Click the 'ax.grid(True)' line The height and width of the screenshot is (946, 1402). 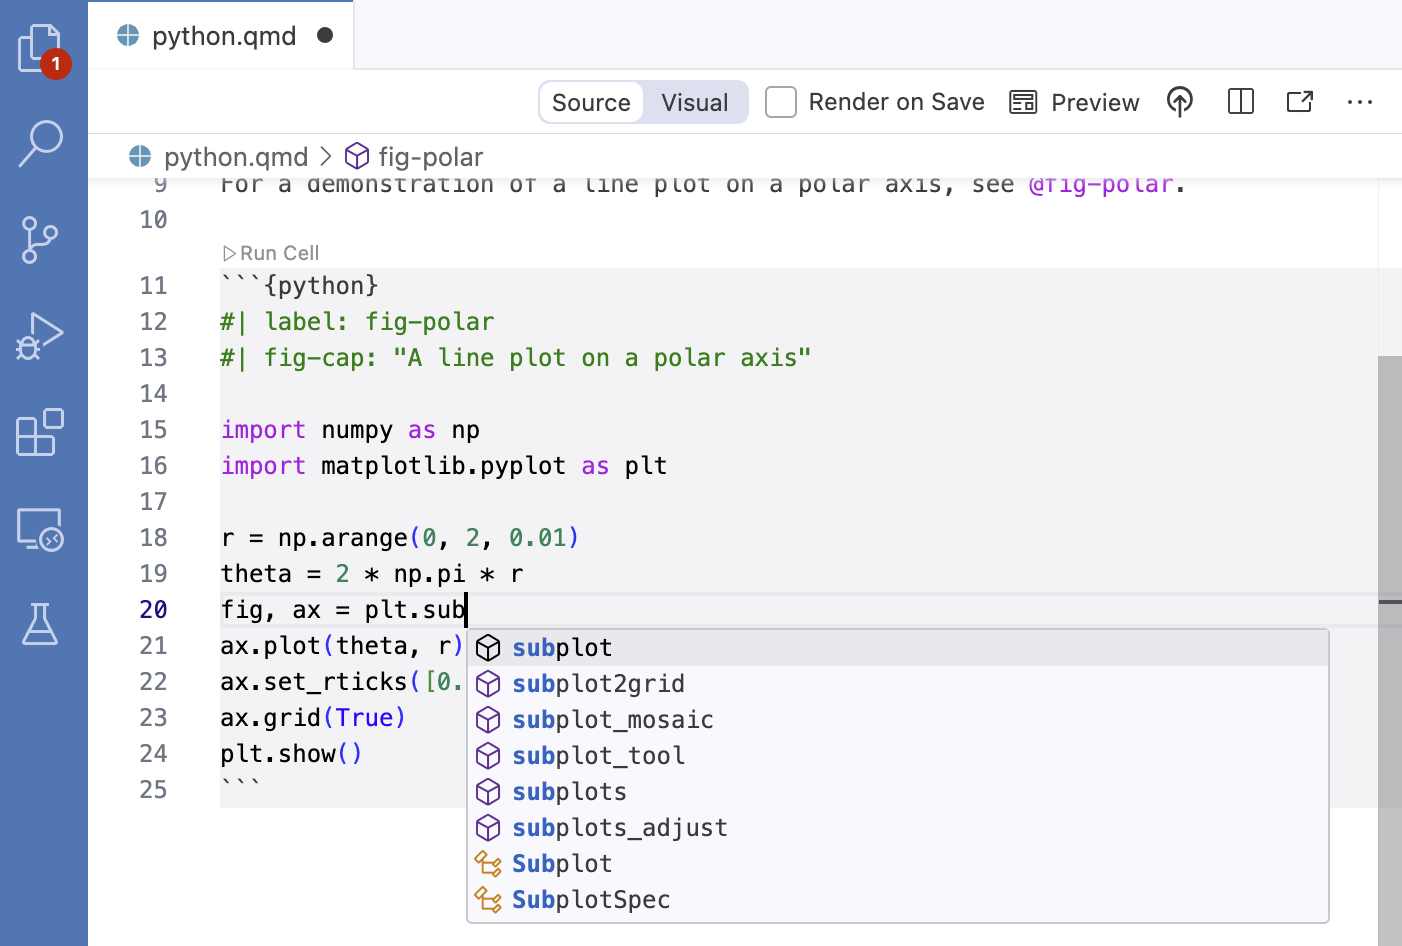click(x=313, y=718)
